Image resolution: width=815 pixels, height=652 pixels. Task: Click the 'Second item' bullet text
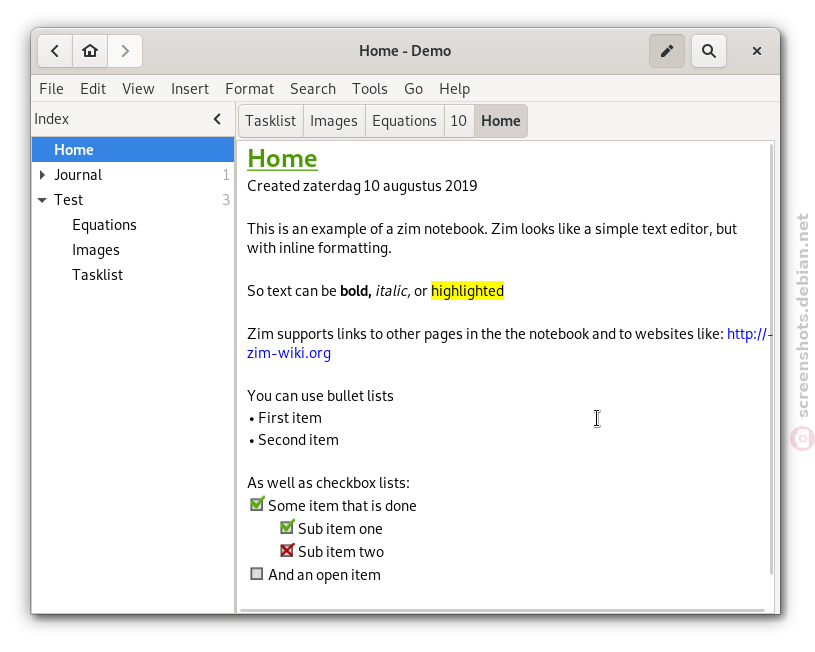pyautogui.click(x=298, y=440)
